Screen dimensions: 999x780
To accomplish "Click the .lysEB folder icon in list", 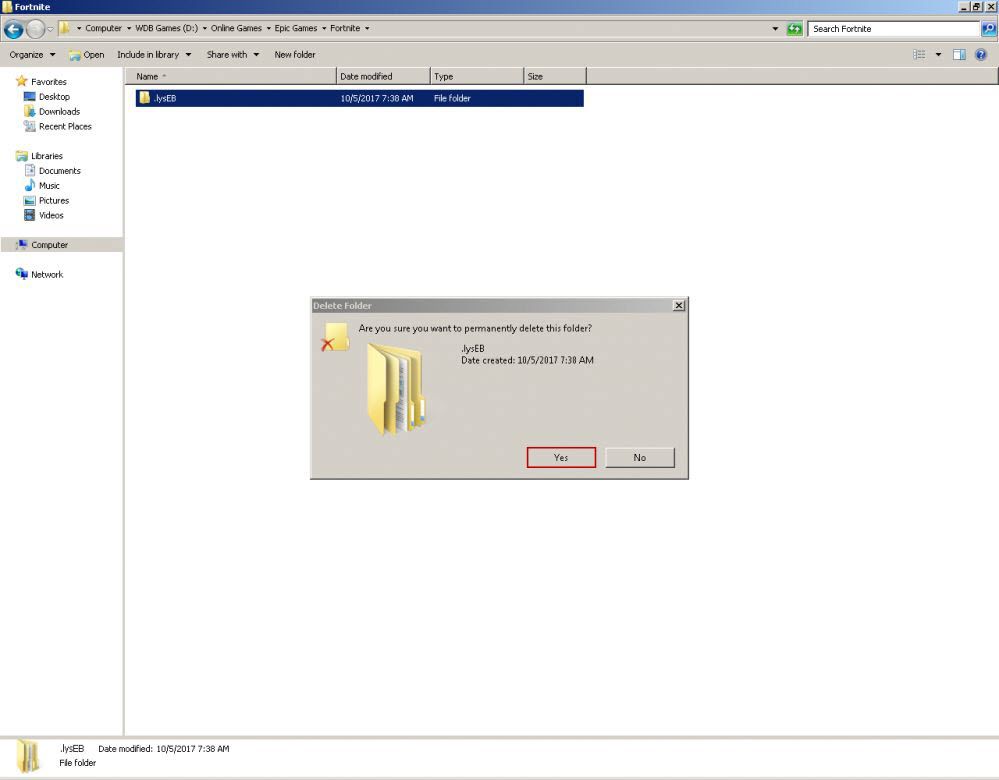I will [x=145, y=98].
